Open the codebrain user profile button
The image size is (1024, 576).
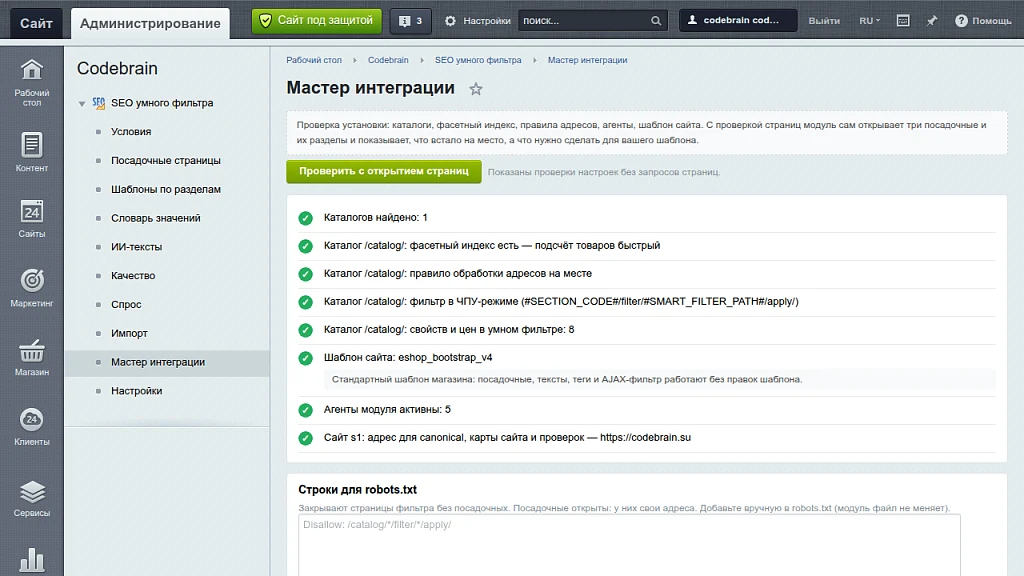[738, 20]
